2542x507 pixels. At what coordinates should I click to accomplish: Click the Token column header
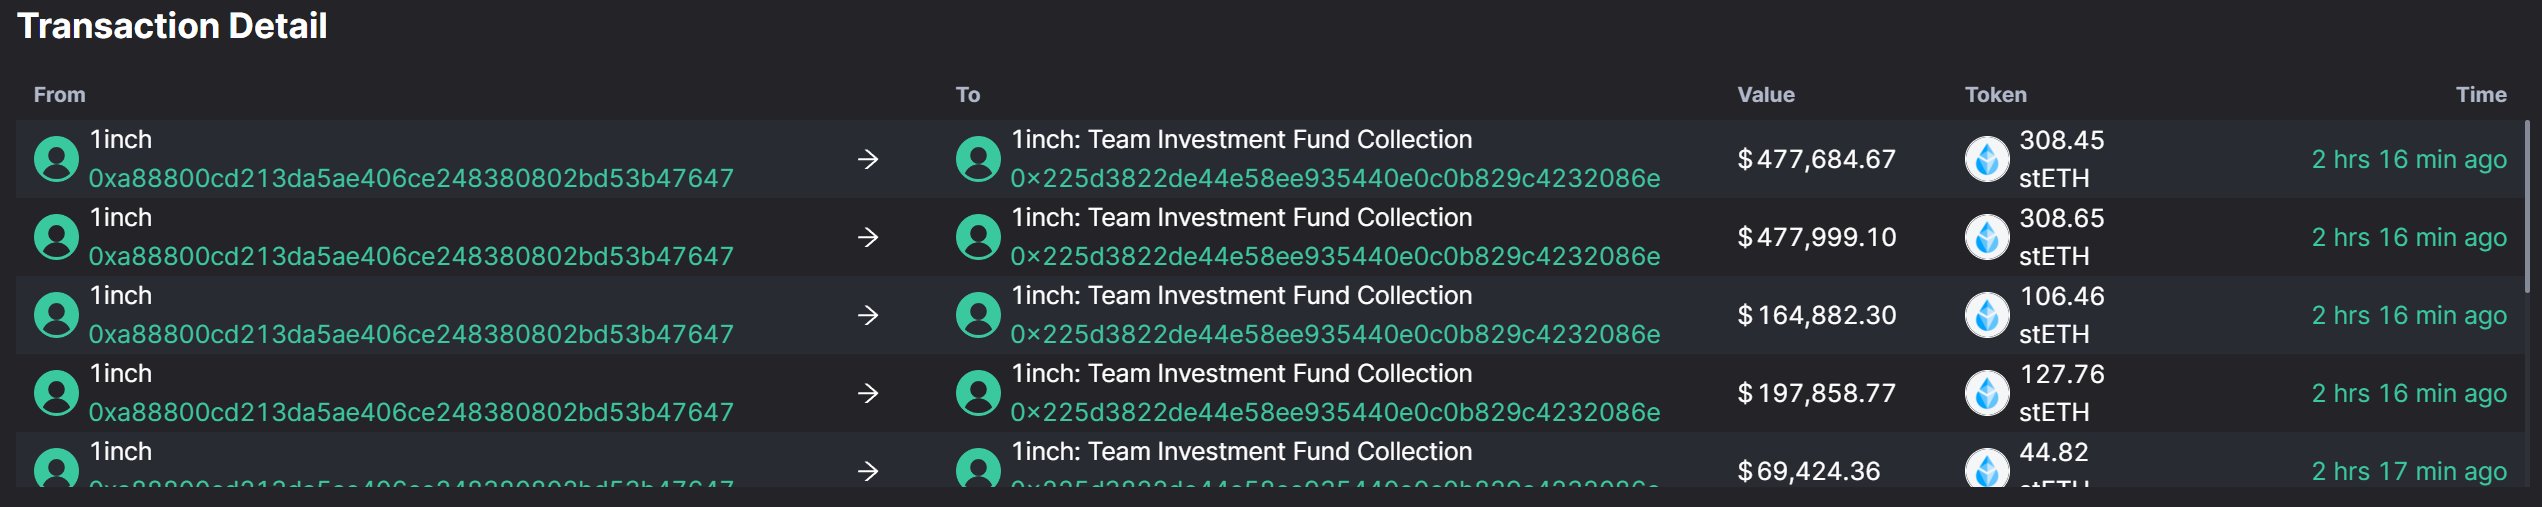click(1995, 95)
